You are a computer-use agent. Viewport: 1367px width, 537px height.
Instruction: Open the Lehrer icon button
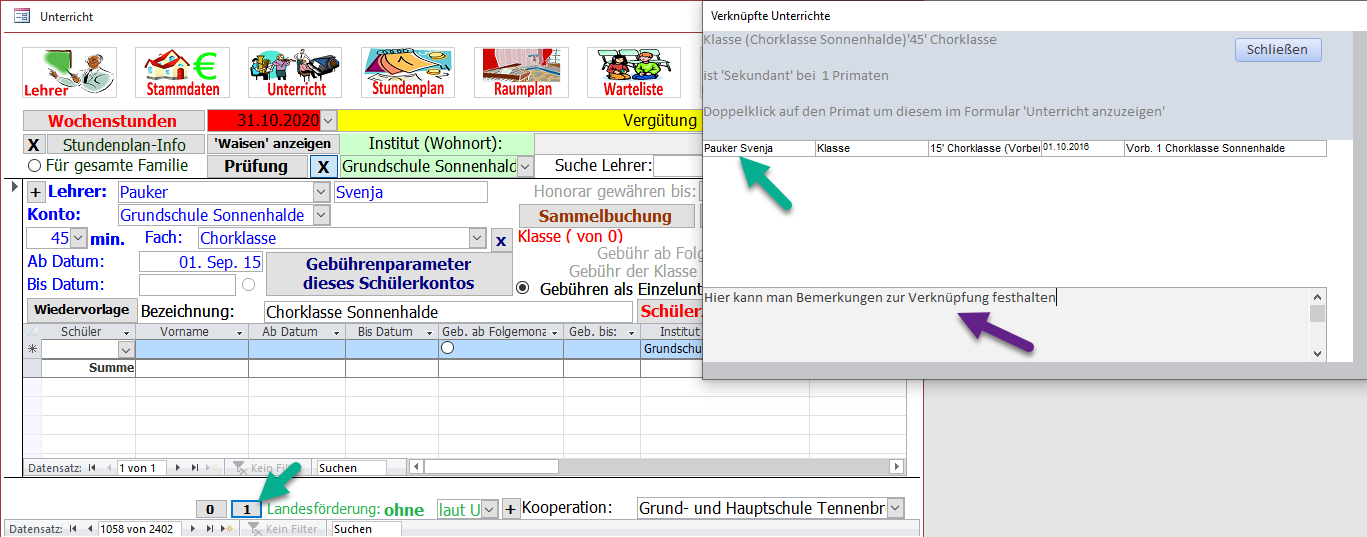point(69,72)
